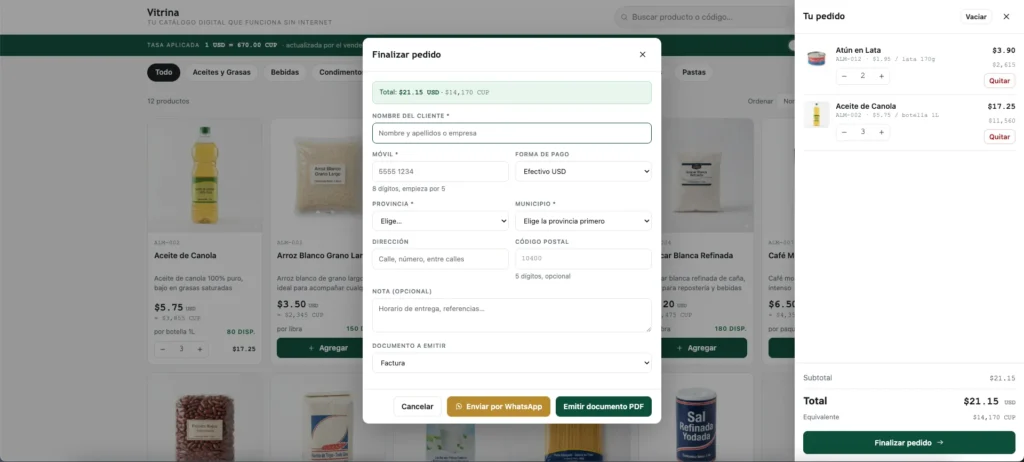This screenshot has width=1024, height=462.
Task: Click the Subtotal $21.15 amount
Action: (x=1002, y=378)
